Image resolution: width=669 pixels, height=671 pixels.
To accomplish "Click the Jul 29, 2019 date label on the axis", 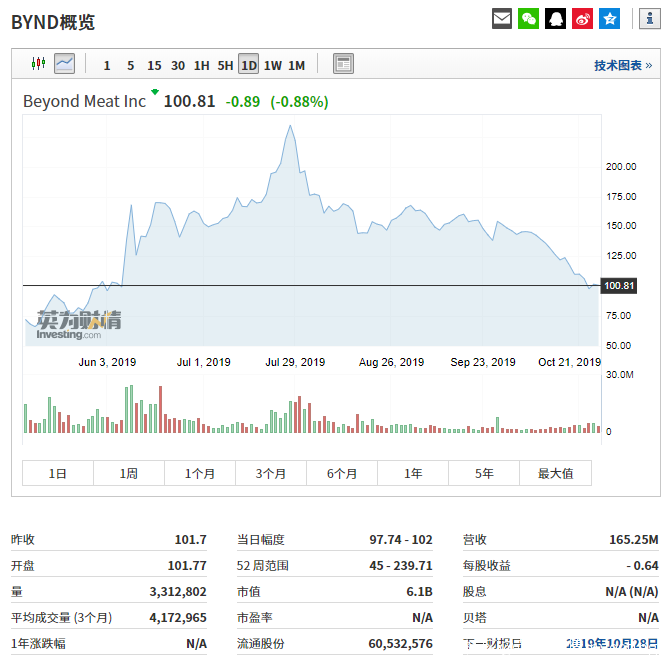I will point(295,362).
